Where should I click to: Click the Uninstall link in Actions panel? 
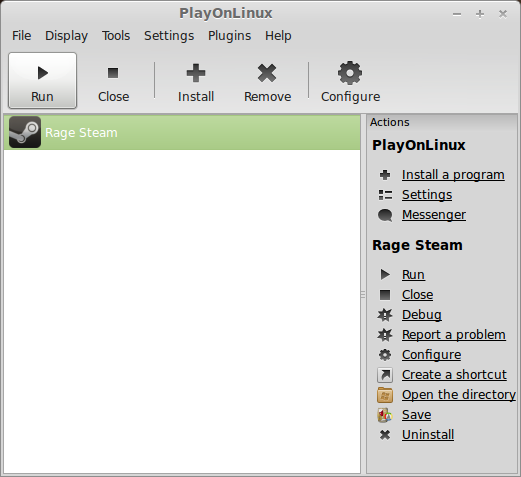point(428,435)
